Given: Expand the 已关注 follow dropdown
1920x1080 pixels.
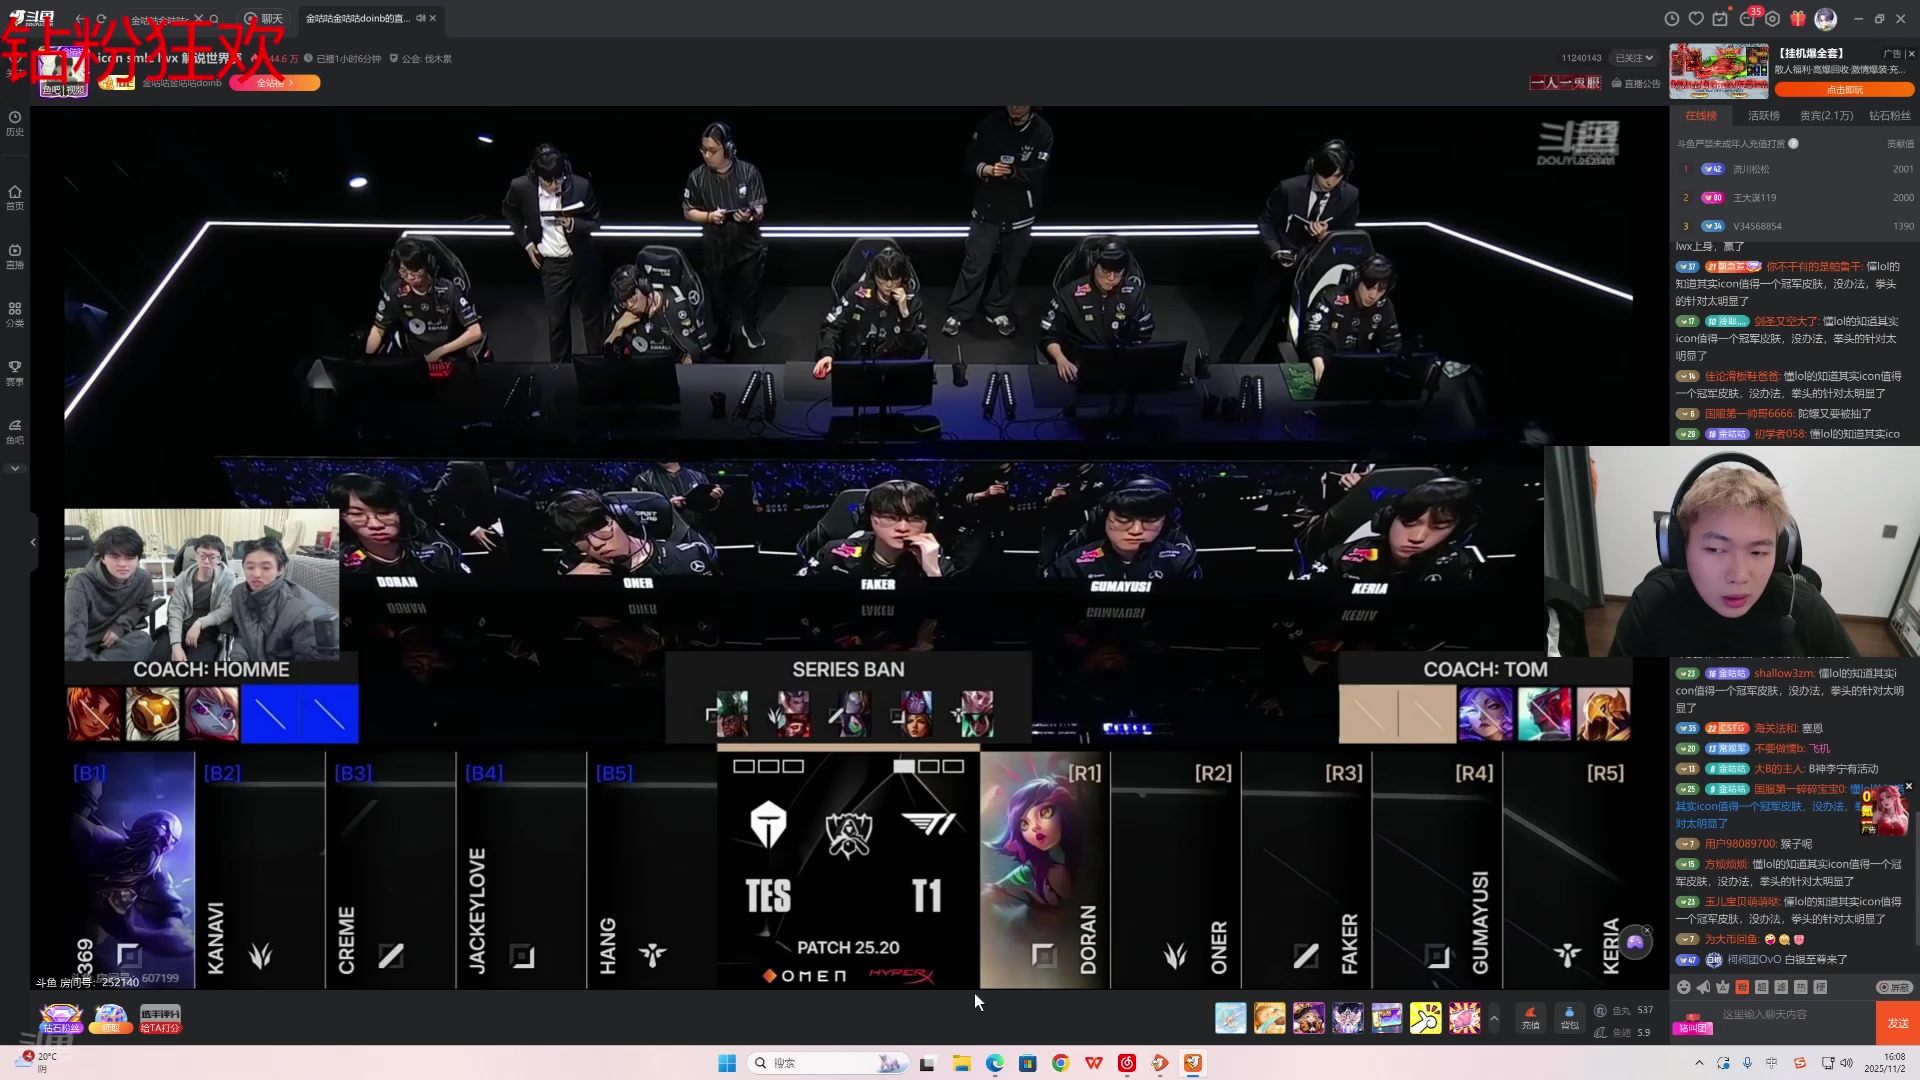Looking at the screenshot, I should [1634, 58].
